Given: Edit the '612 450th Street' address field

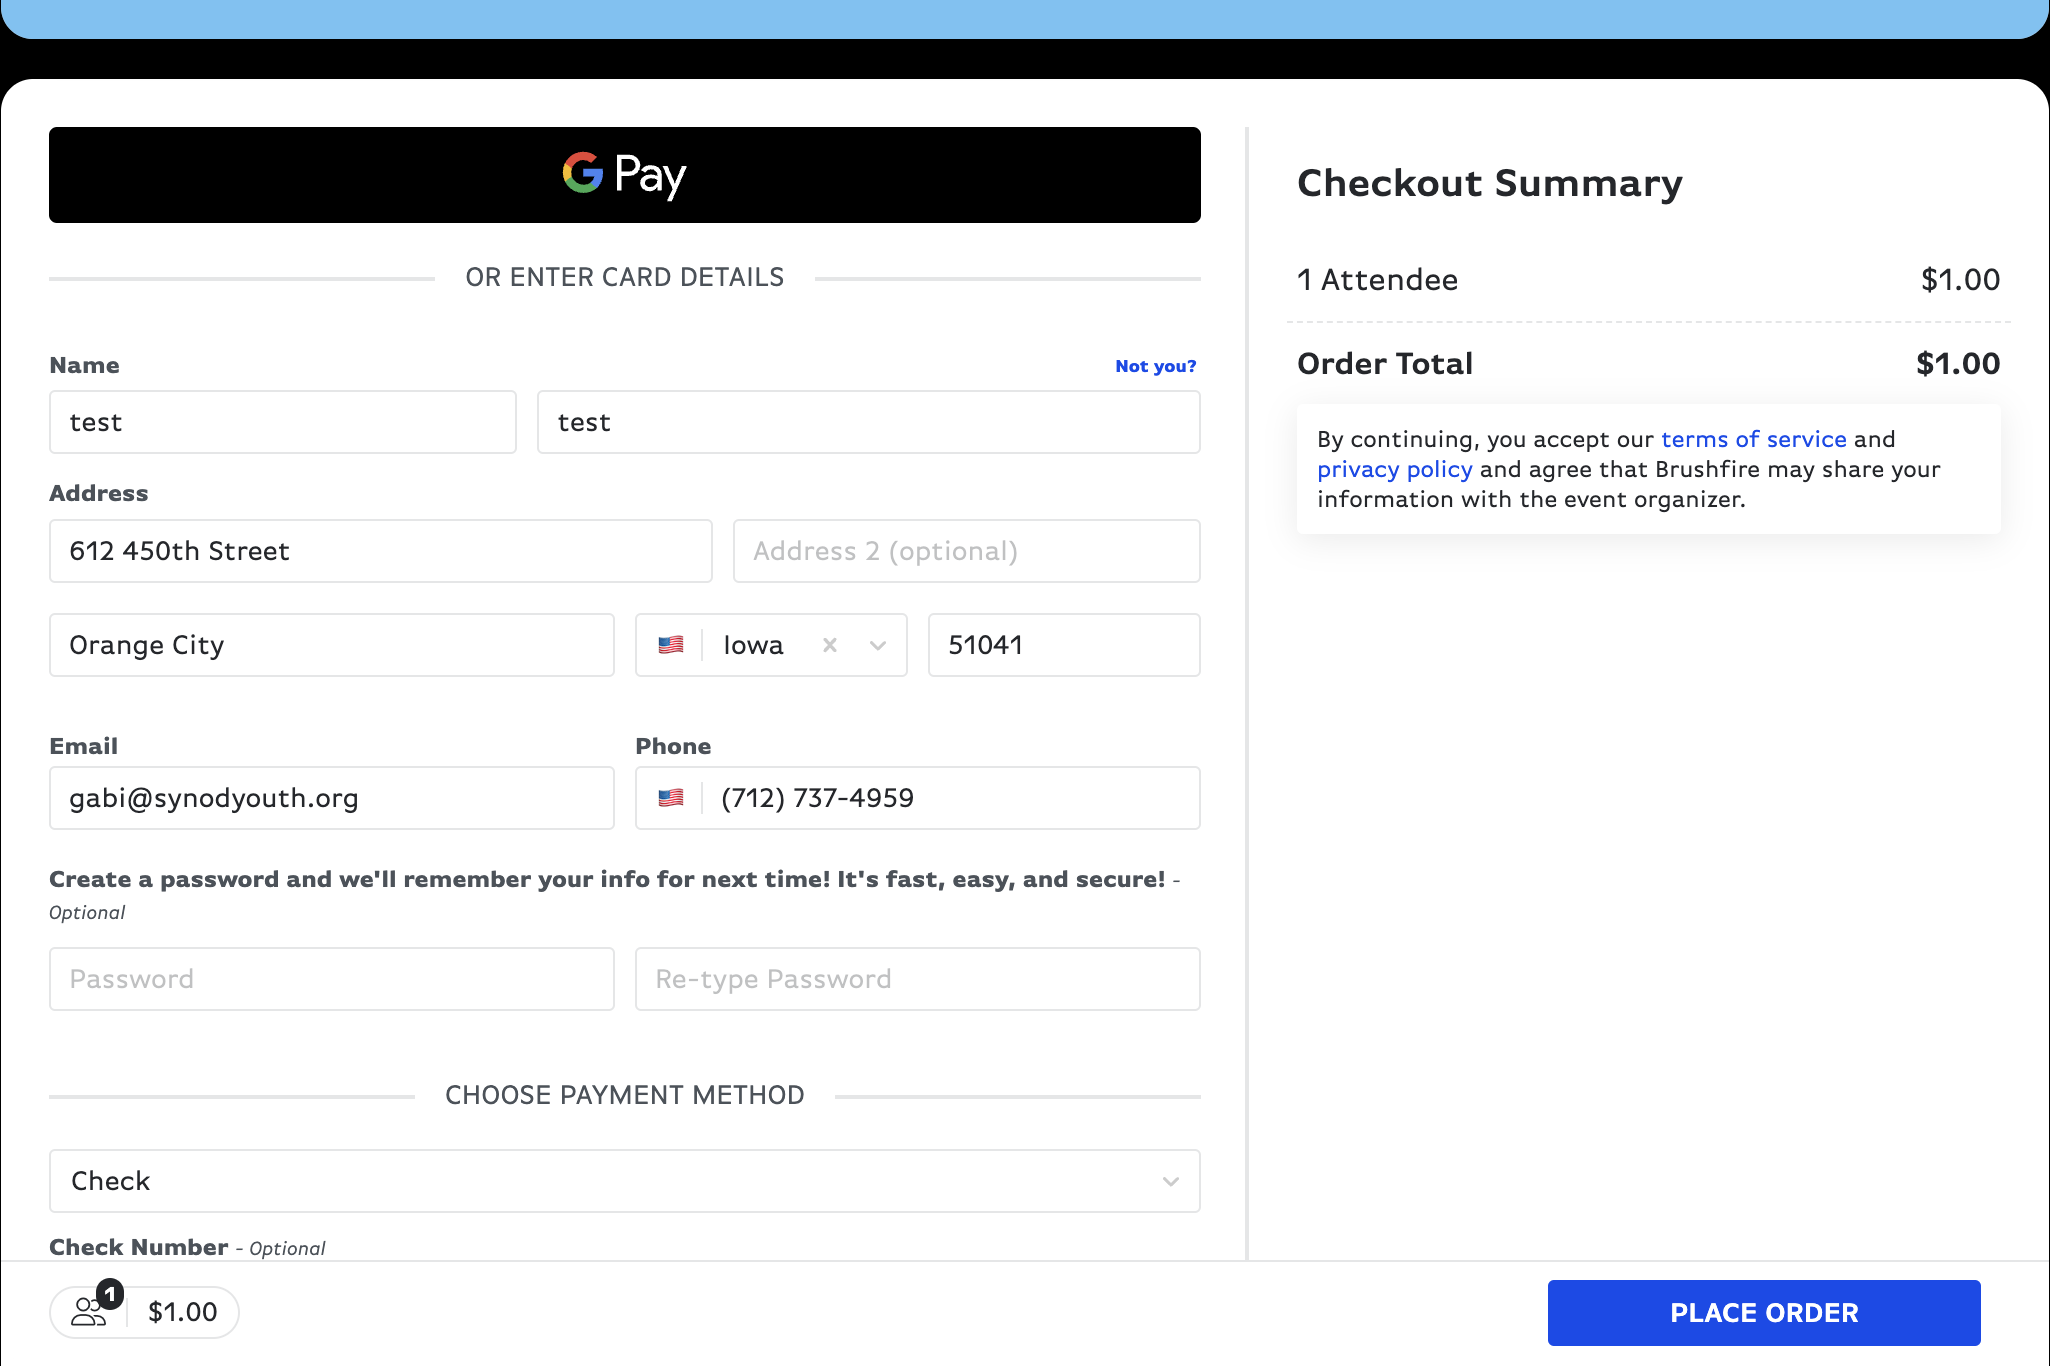Looking at the screenshot, I should coord(381,551).
